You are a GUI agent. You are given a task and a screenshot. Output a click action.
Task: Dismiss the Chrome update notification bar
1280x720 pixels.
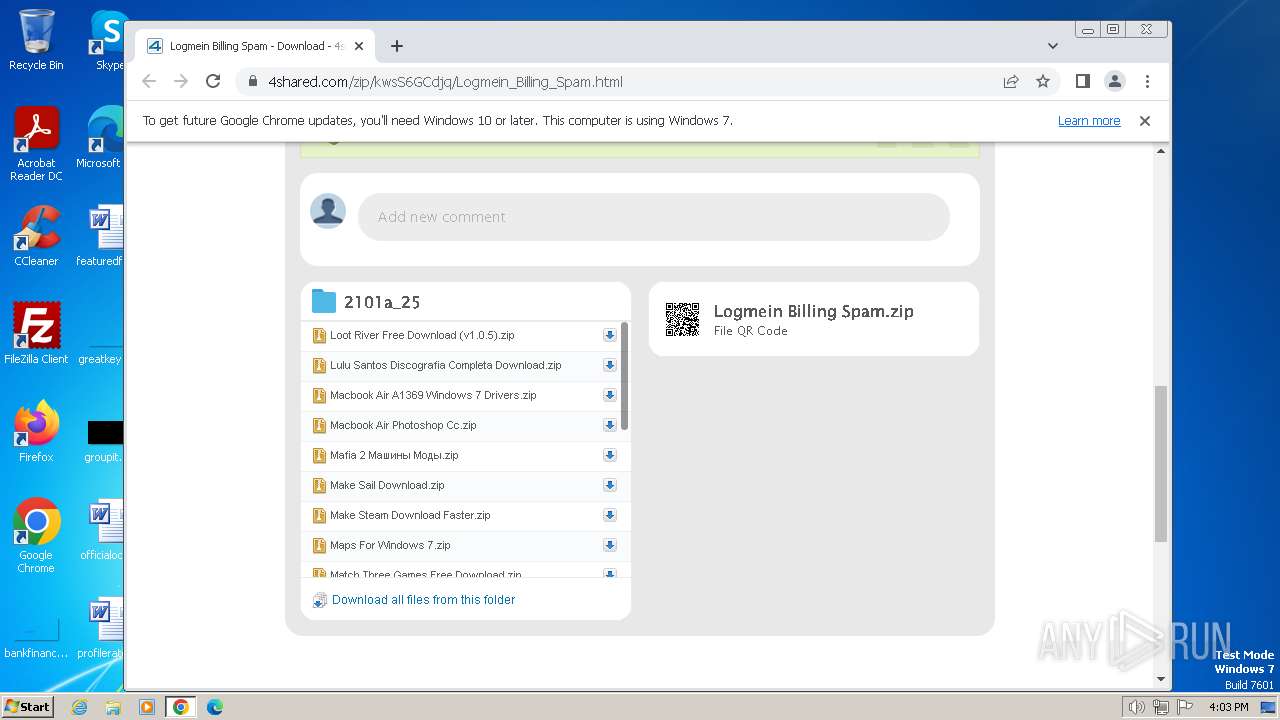point(1145,121)
